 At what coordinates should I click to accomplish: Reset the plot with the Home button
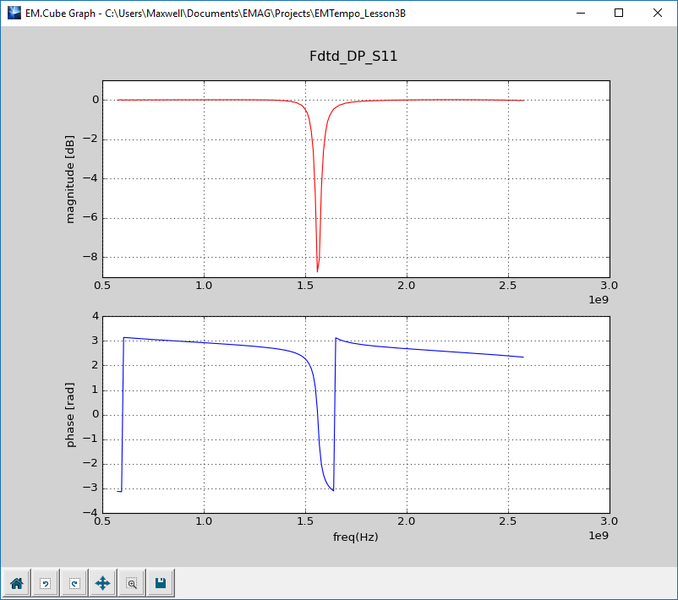pos(16,582)
